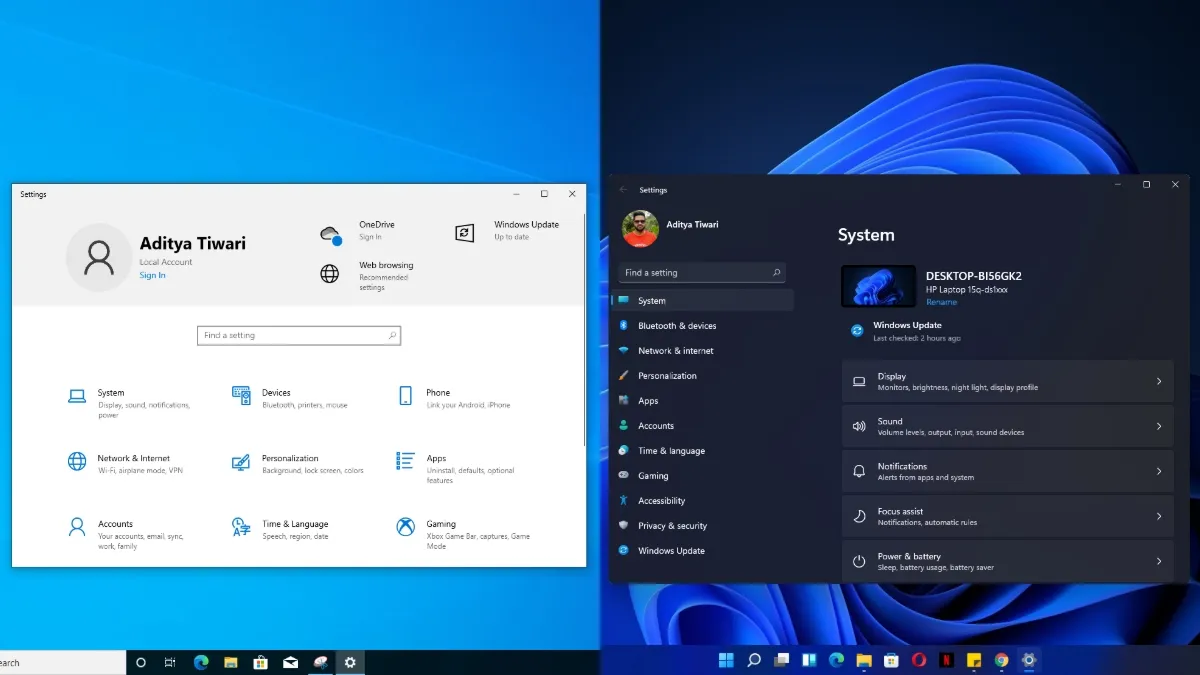Click the Sound speaker icon on System page
The width and height of the screenshot is (1200, 675).
point(859,425)
